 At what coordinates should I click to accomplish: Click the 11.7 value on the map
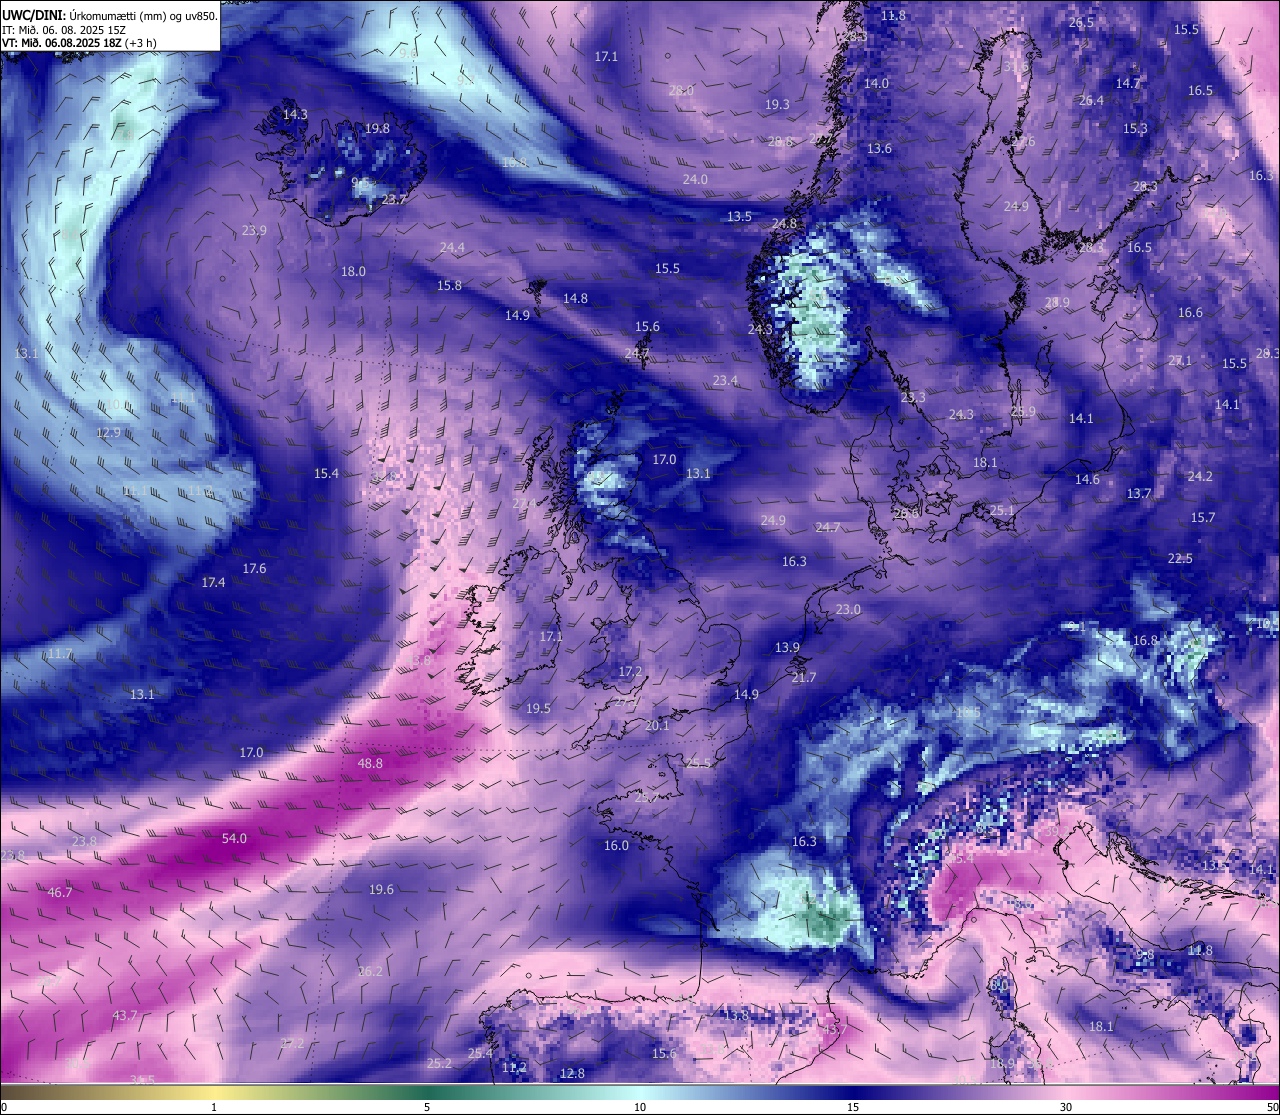[x=60, y=654]
